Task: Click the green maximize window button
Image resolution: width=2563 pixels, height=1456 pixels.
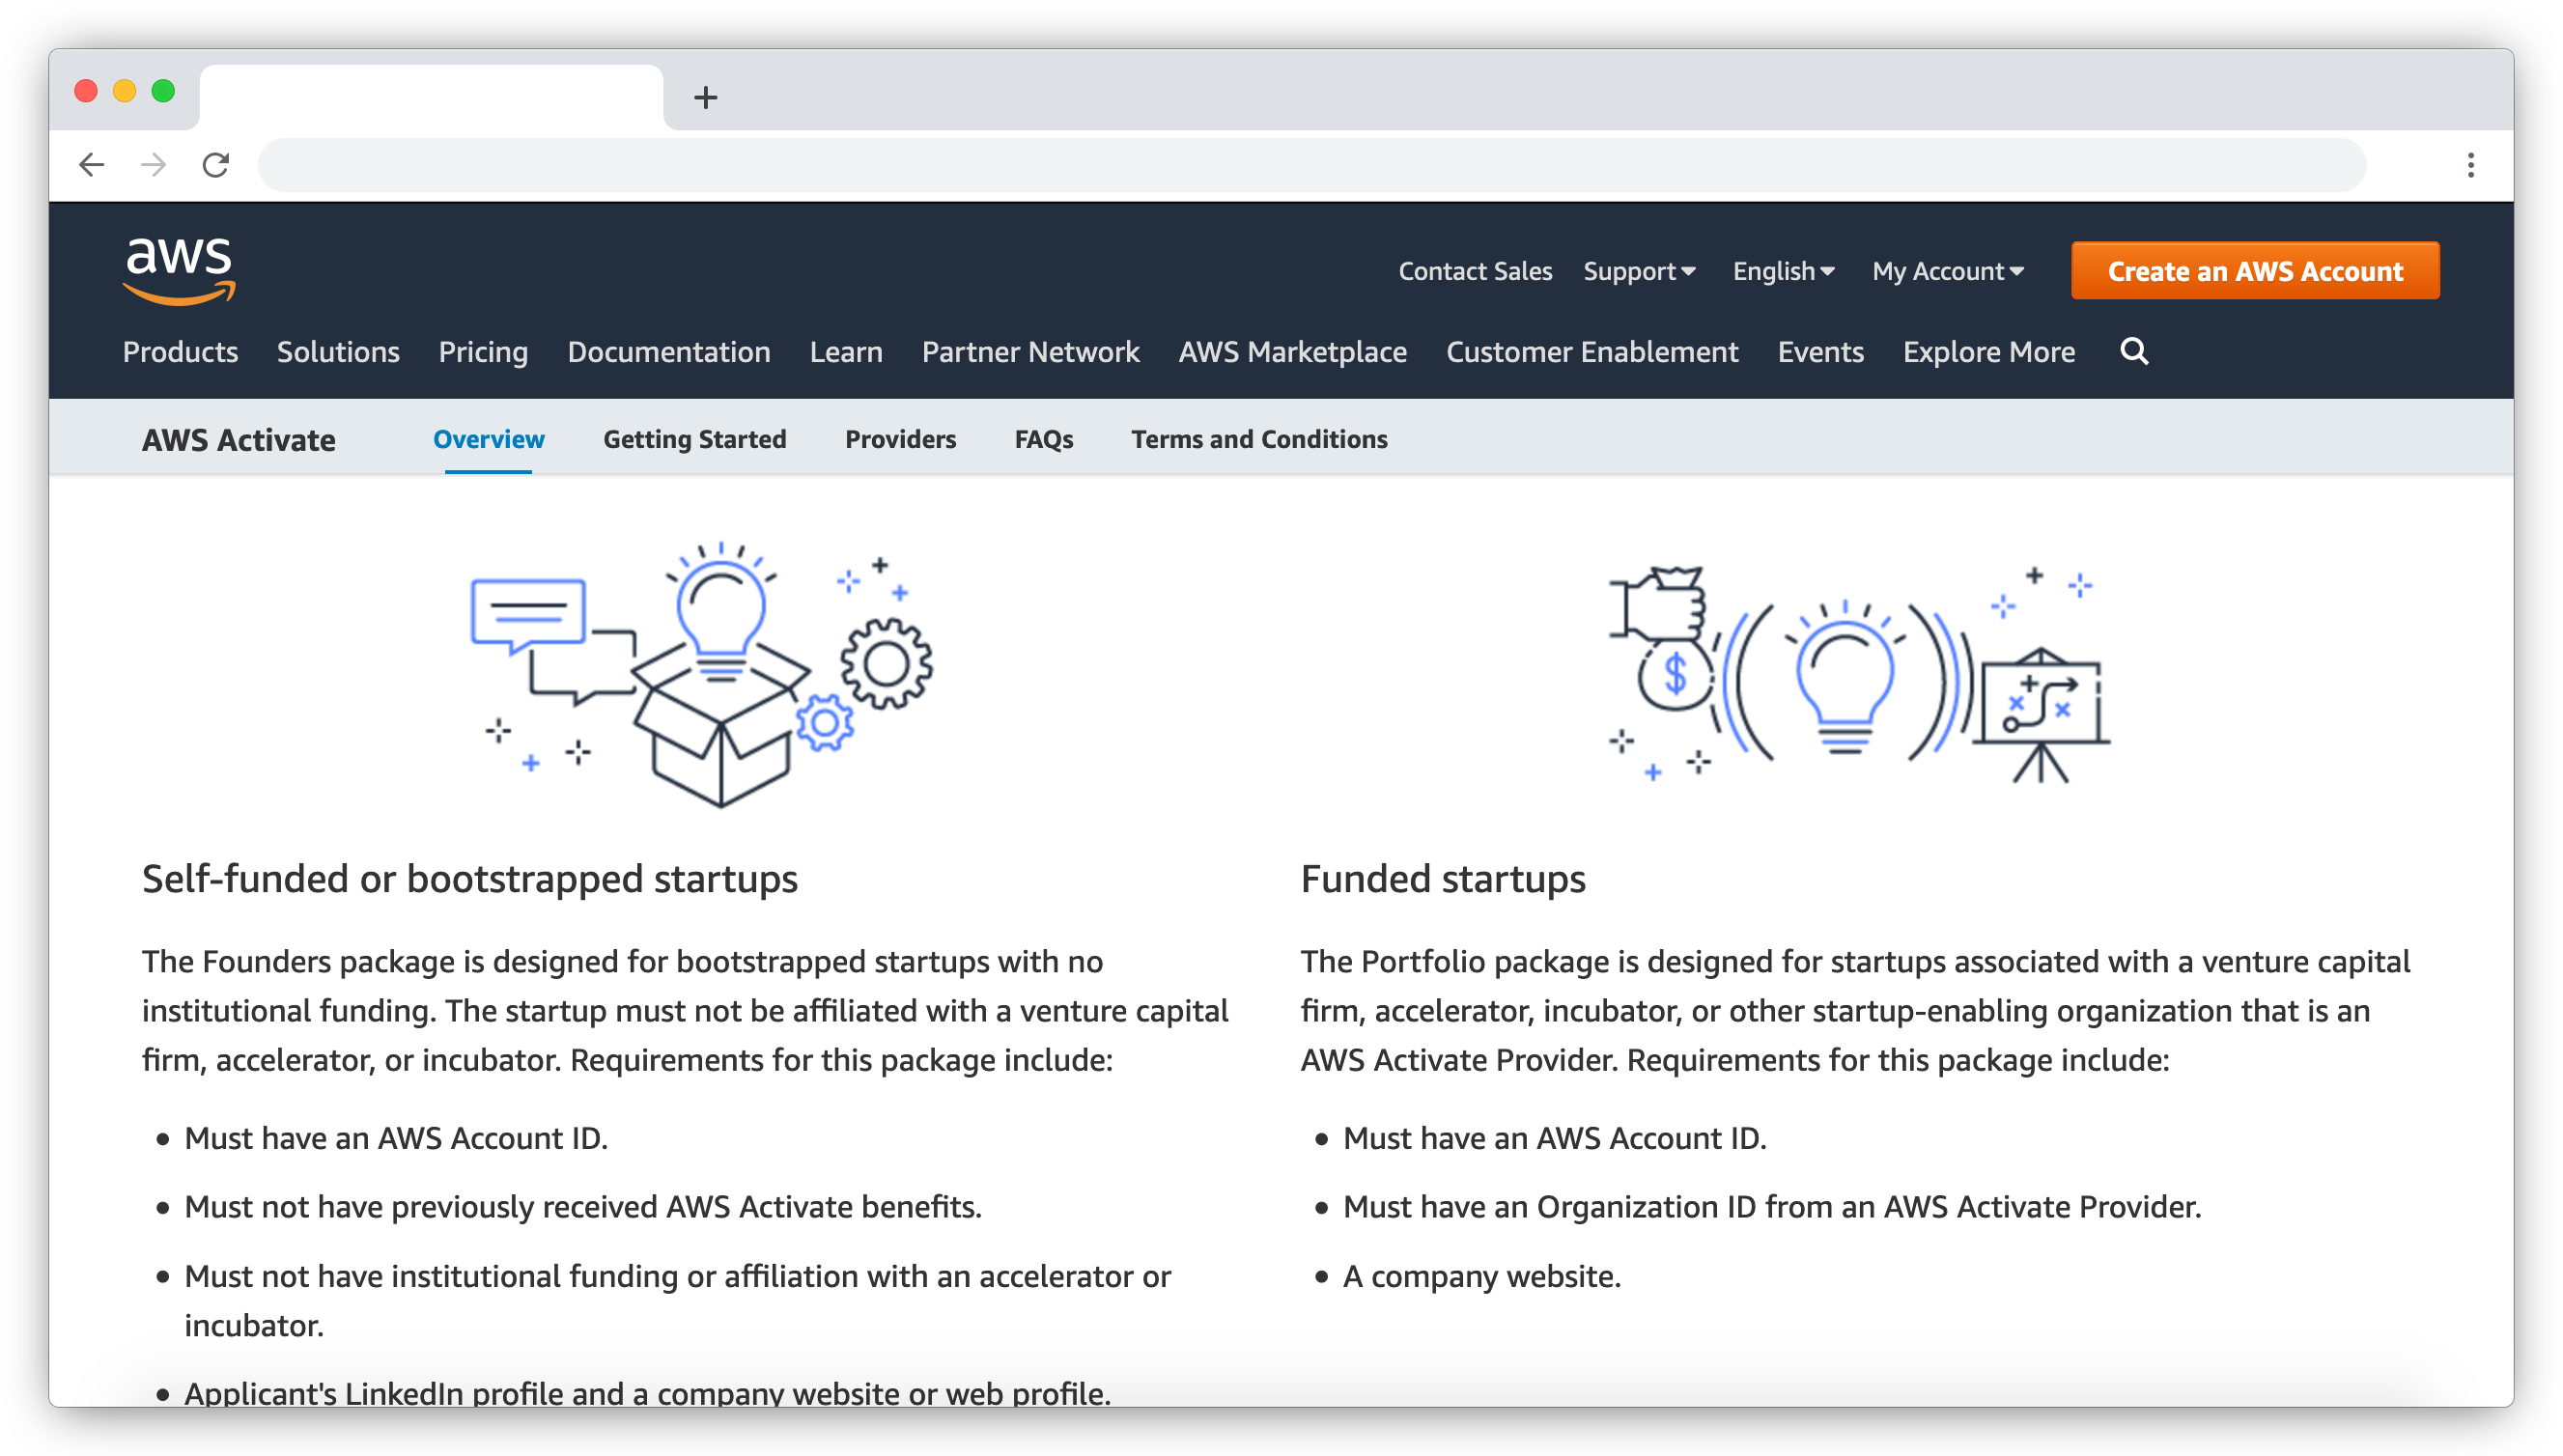Action: [163, 91]
